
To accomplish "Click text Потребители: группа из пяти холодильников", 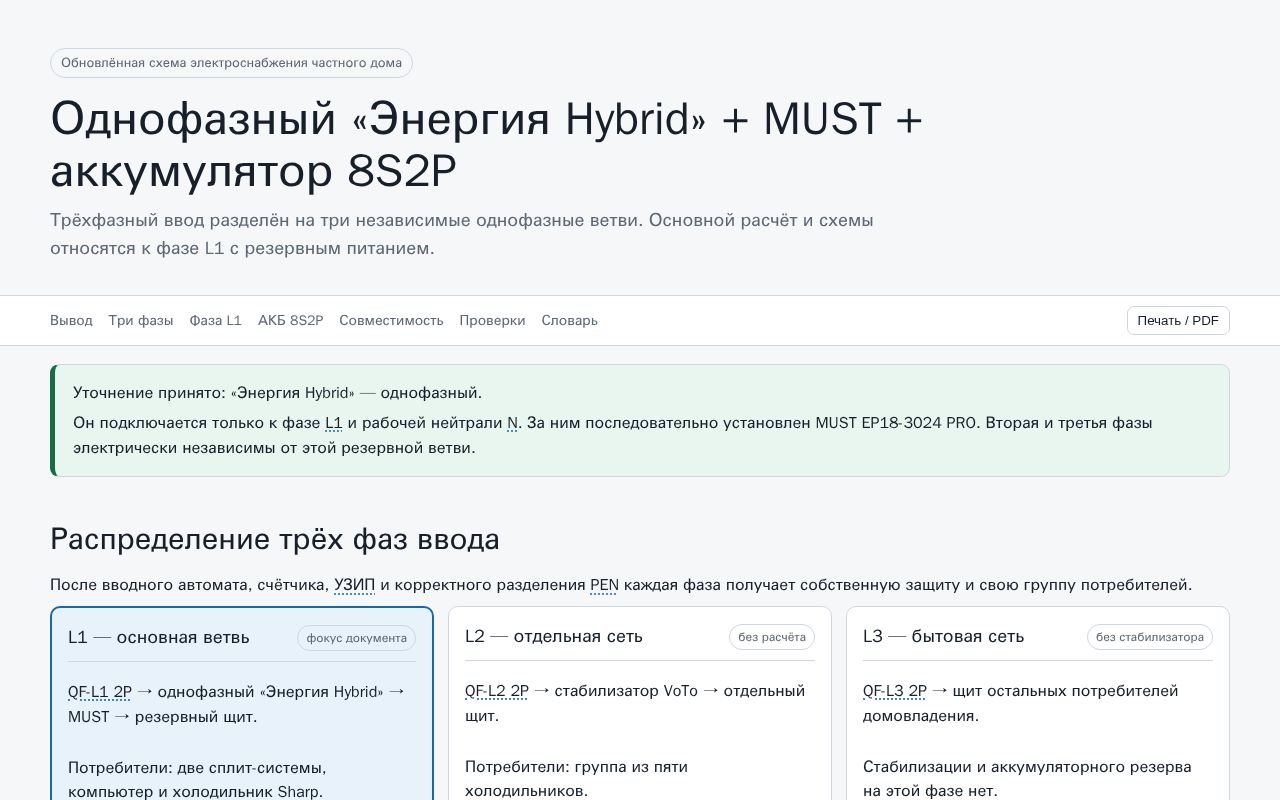I will point(576,779).
